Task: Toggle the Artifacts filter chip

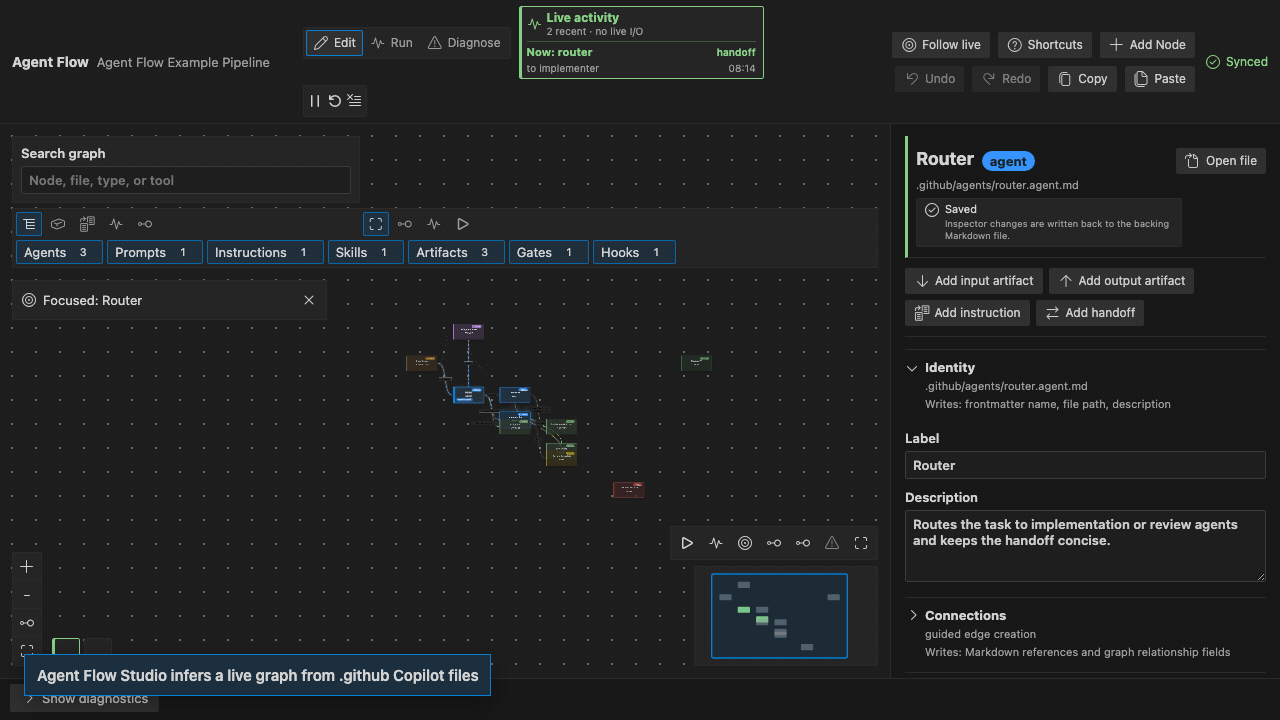Action: (x=456, y=252)
